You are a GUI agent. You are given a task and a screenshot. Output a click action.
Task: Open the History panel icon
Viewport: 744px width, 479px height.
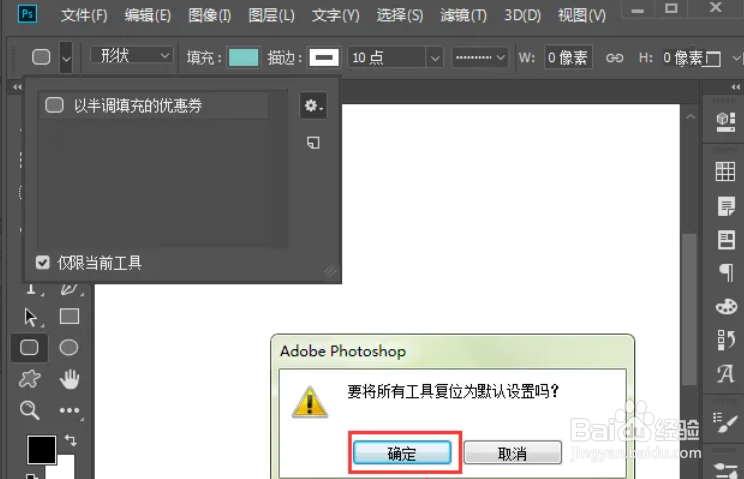pyautogui.click(x=726, y=340)
